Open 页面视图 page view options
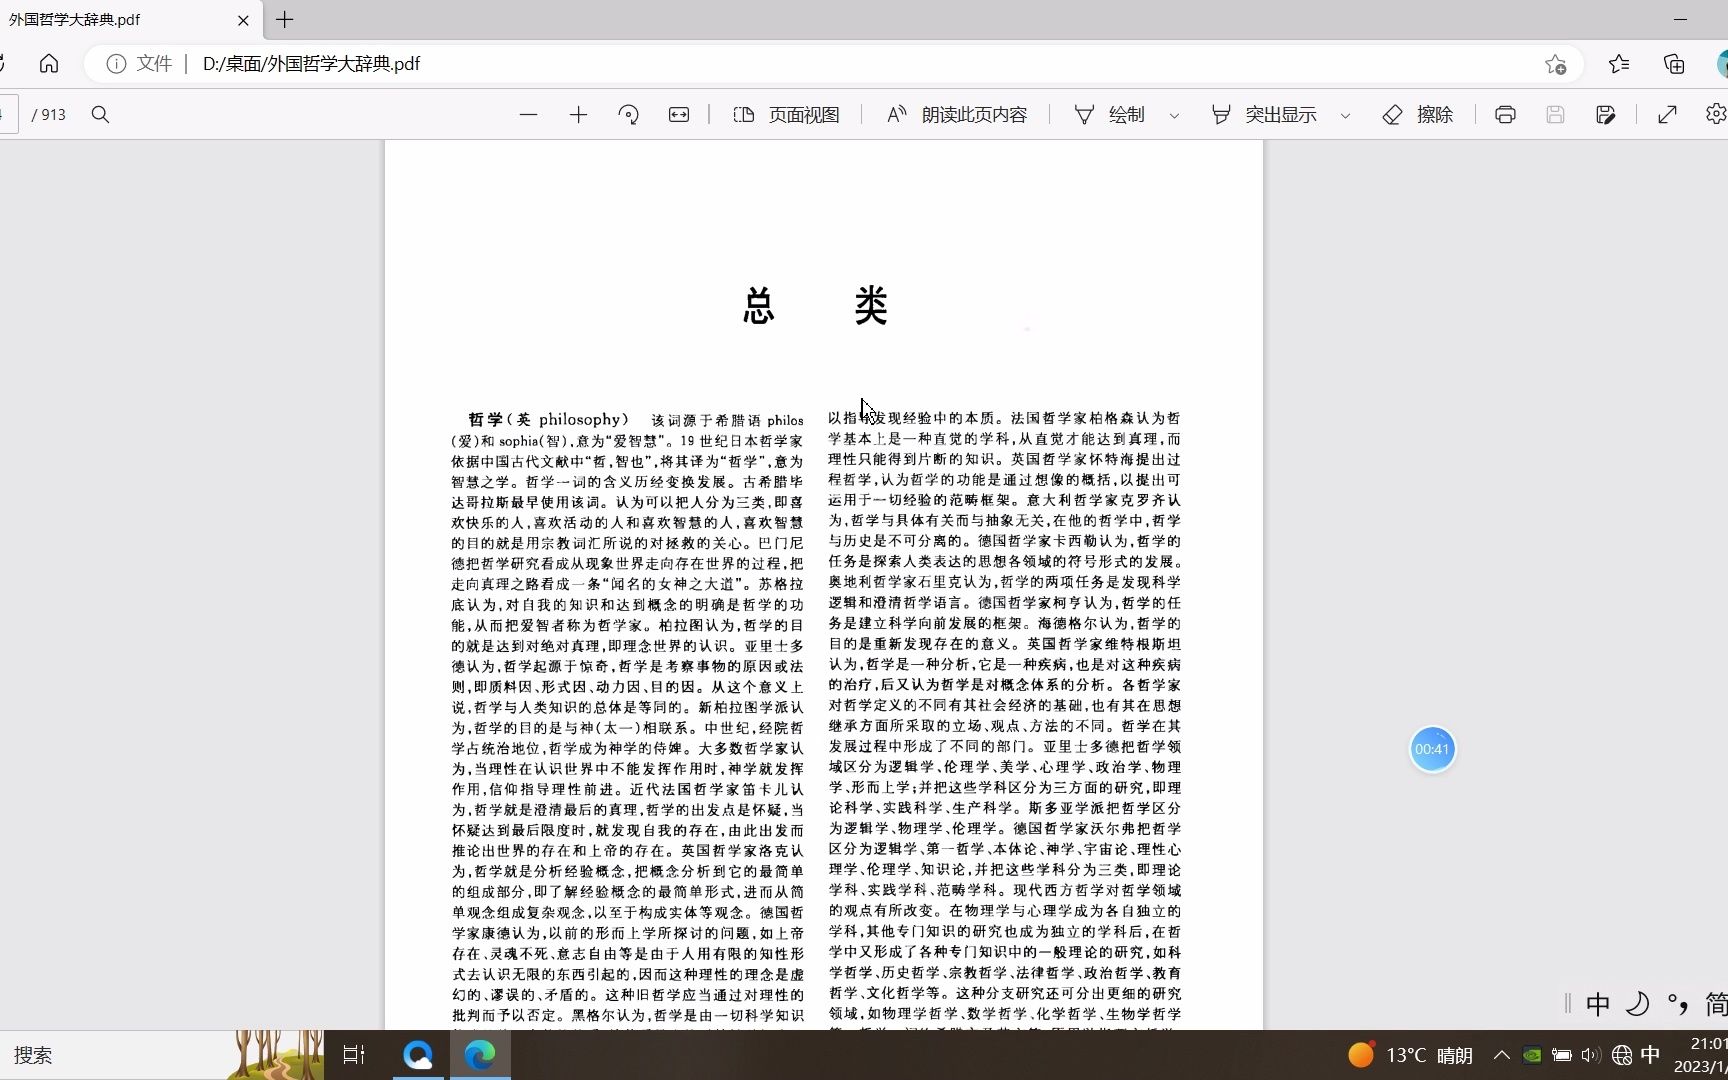 [786, 115]
